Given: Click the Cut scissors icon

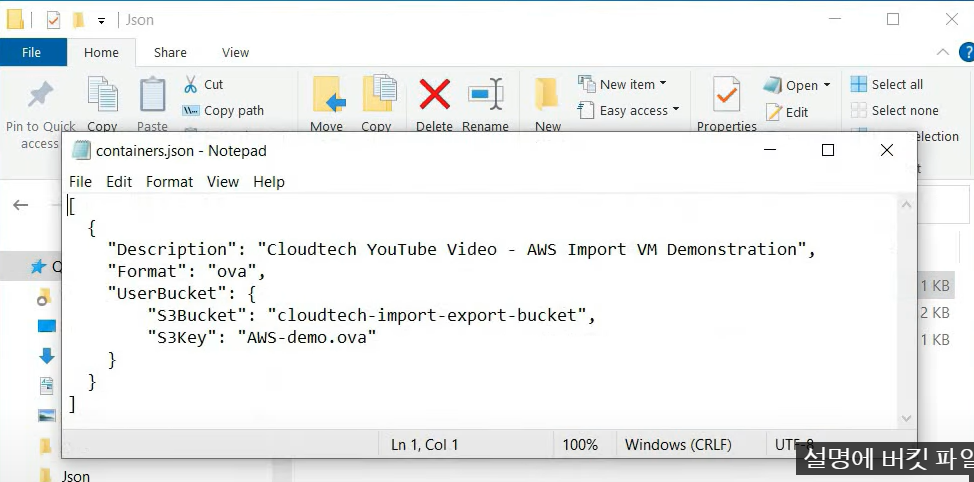Looking at the screenshot, I should 191,84.
